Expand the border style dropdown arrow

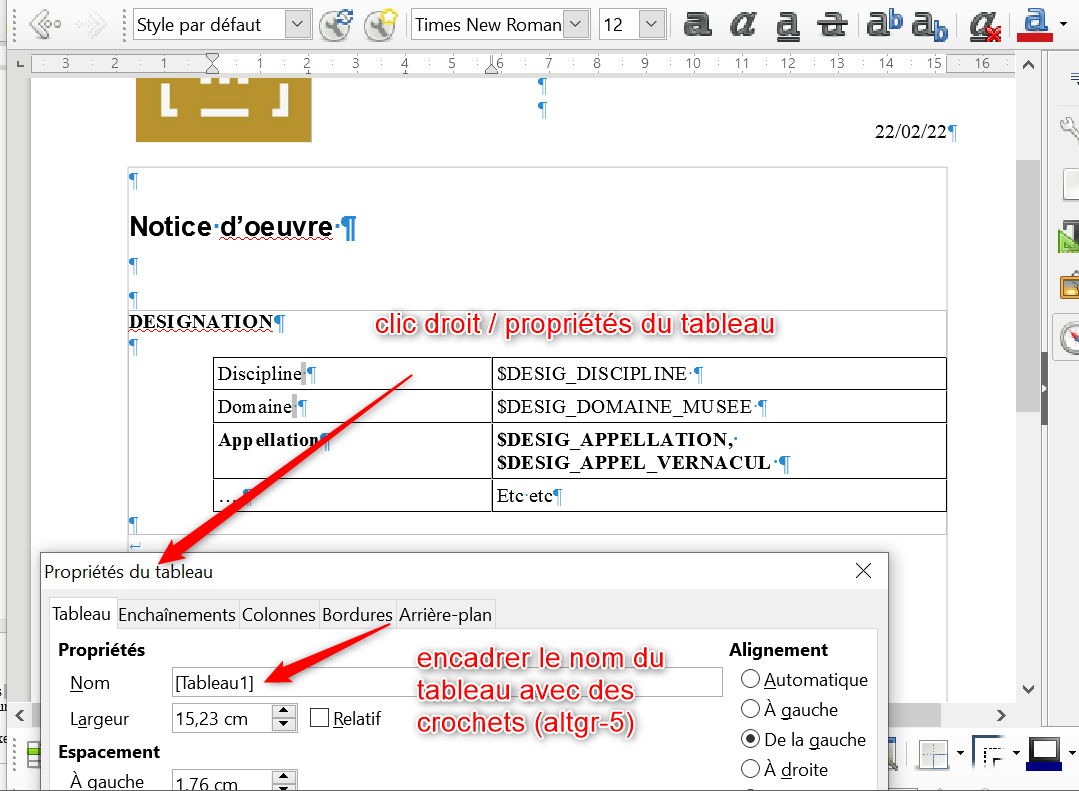click(x=1016, y=753)
